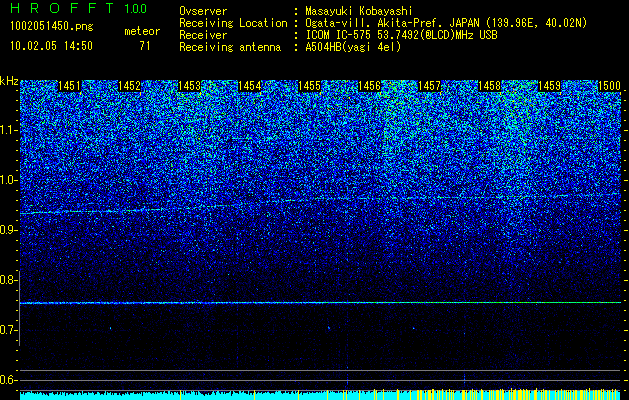Click the 1455 time marker
Screen dimensions: 629x400
309,86
